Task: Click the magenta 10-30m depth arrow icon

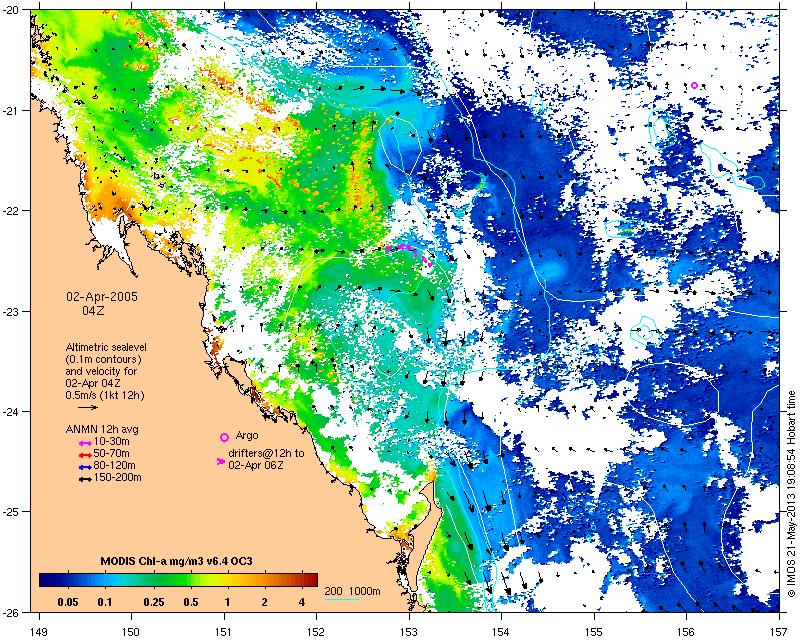Action: click(x=85, y=443)
